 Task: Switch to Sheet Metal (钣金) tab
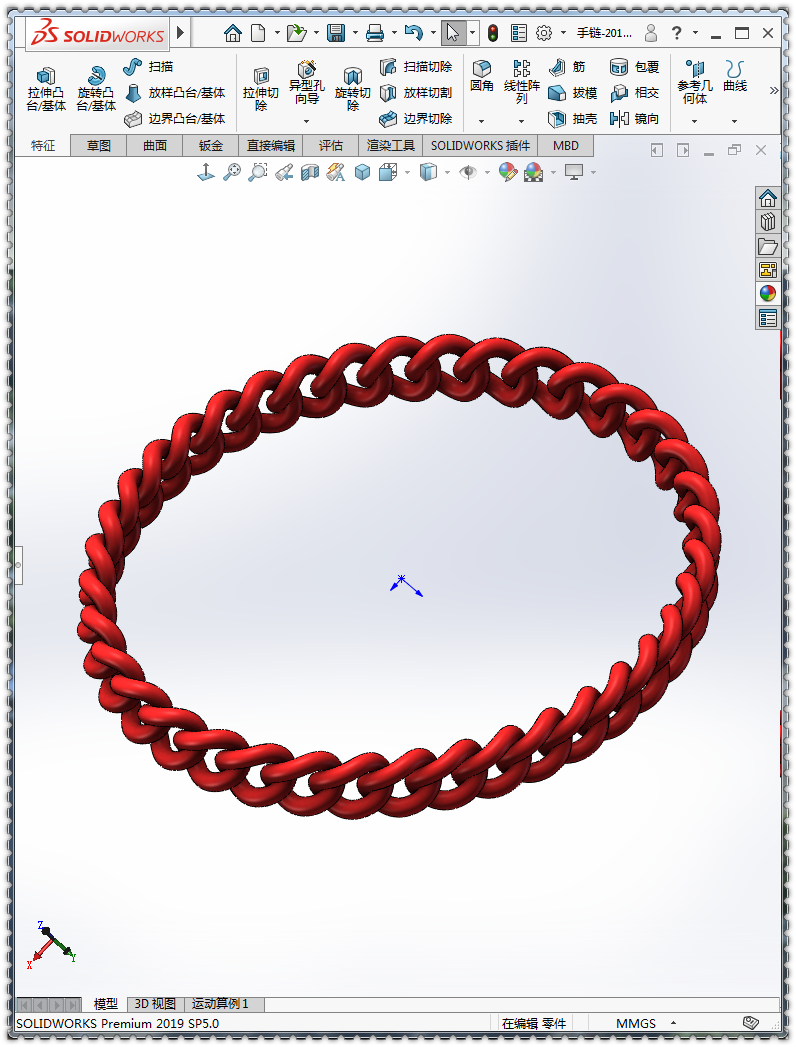[x=211, y=146]
